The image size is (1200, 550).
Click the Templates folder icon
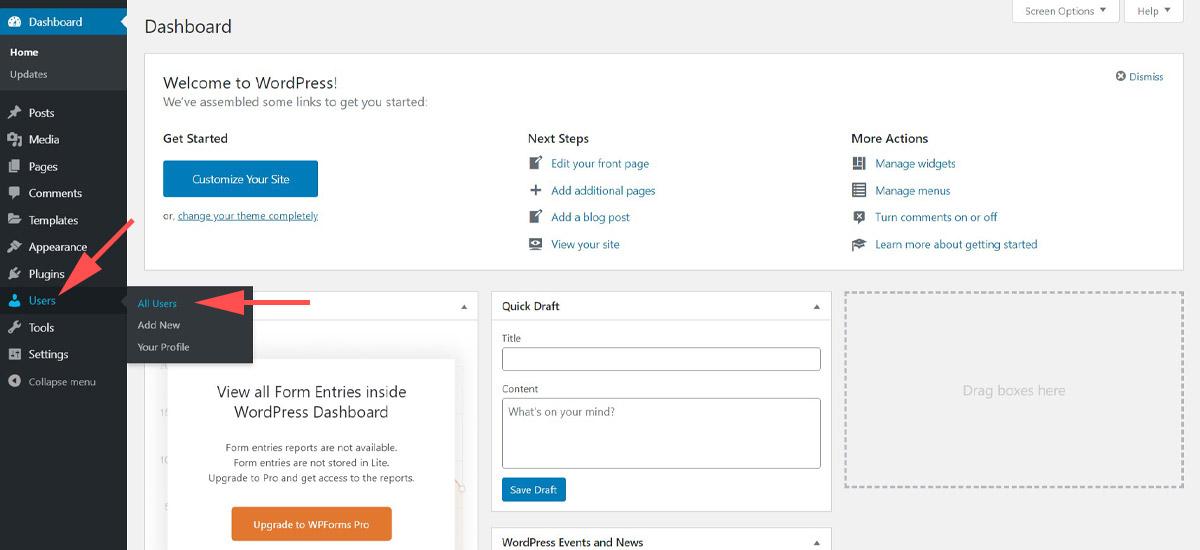pos(14,220)
